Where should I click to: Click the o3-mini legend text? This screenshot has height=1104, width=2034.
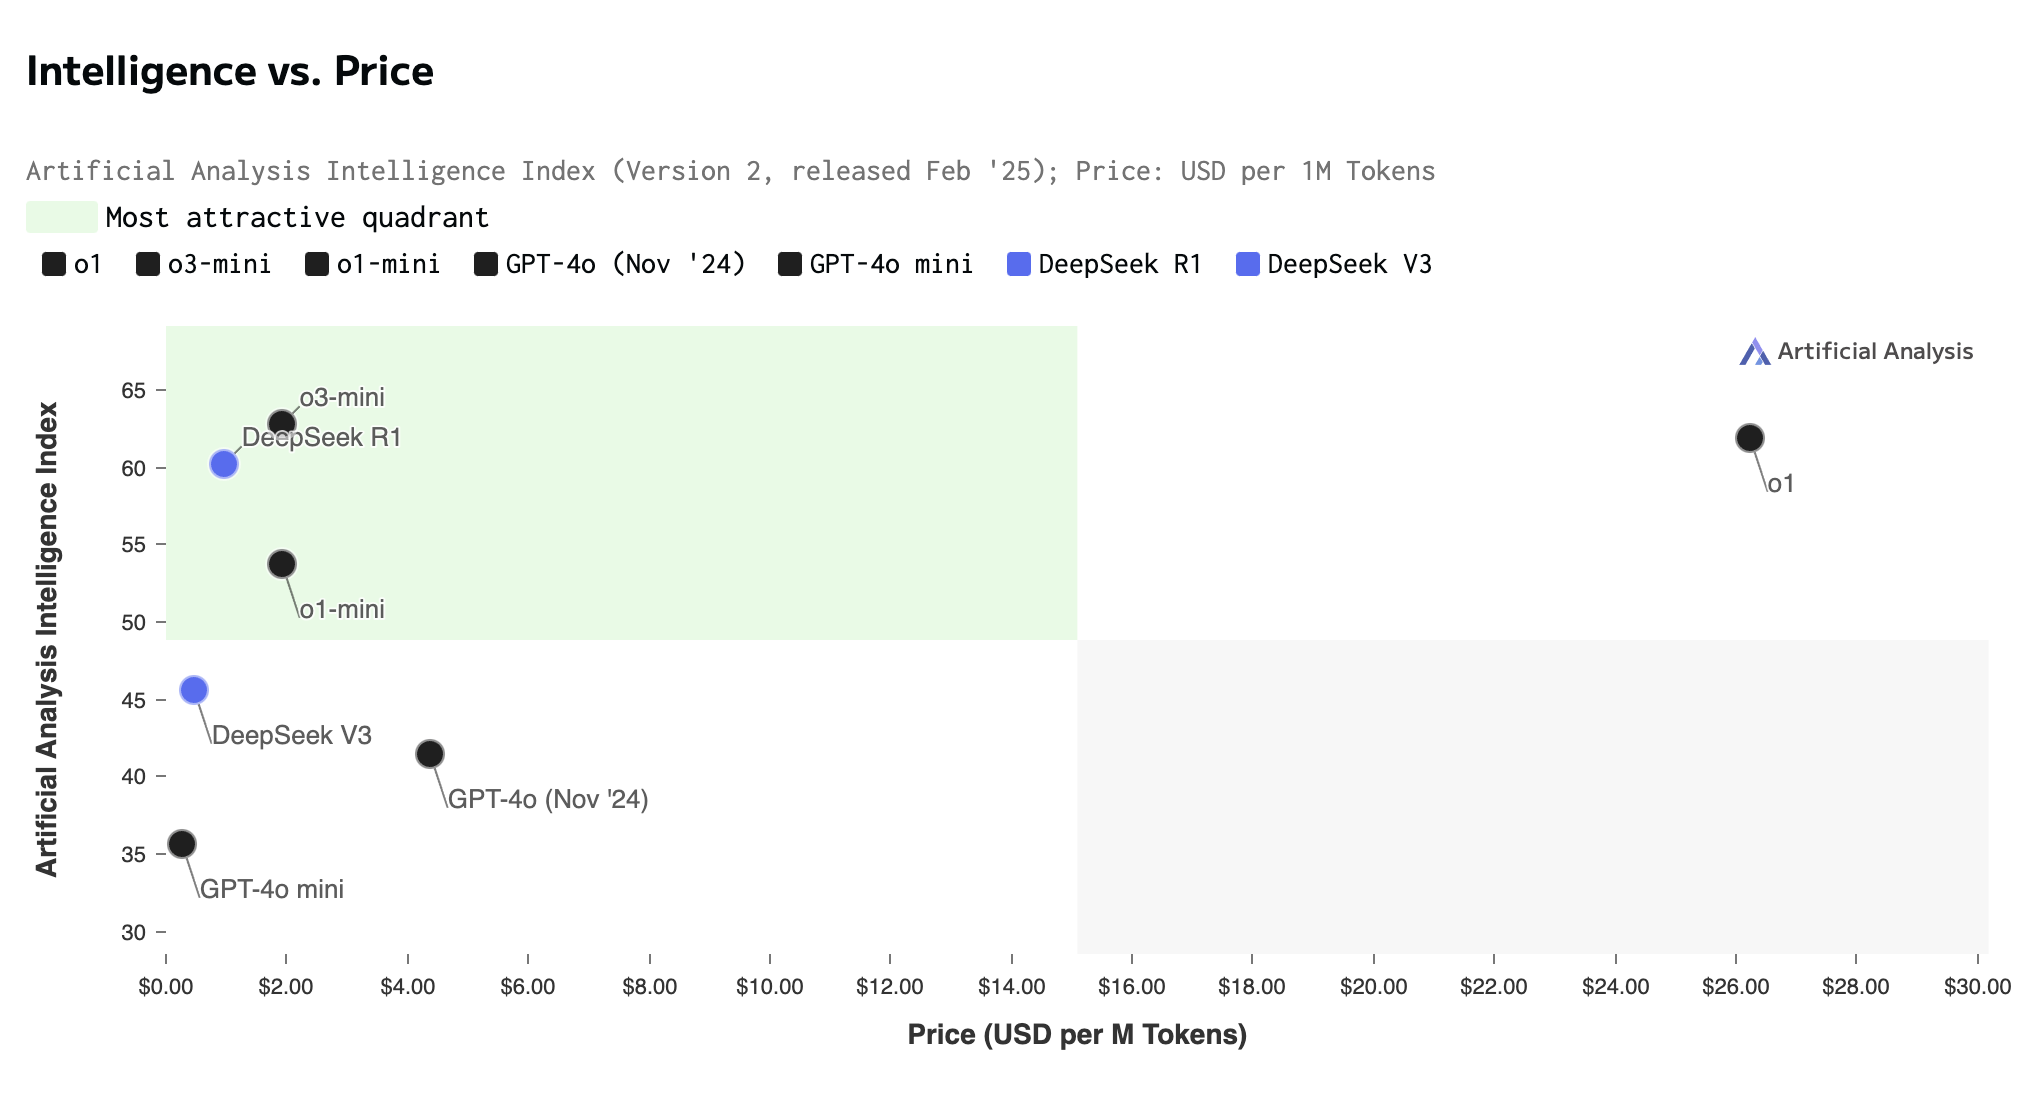pyautogui.click(x=220, y=265)
